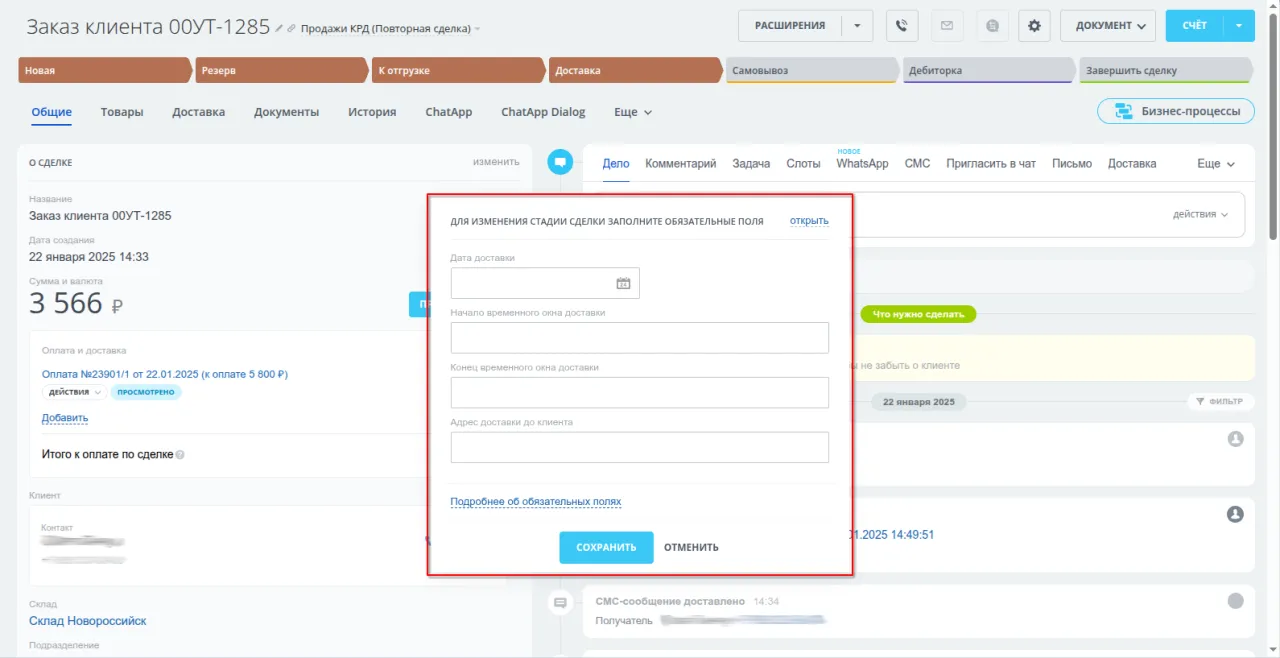
Task: Select the Самовывоз stage
Action: (812, 71)
